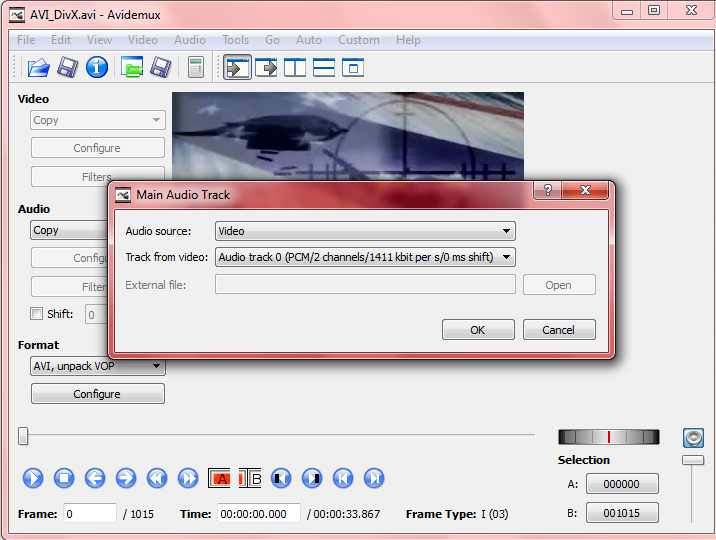Stop playback with the Stop button
716x540 pixels.
click(x=64, y=478)
